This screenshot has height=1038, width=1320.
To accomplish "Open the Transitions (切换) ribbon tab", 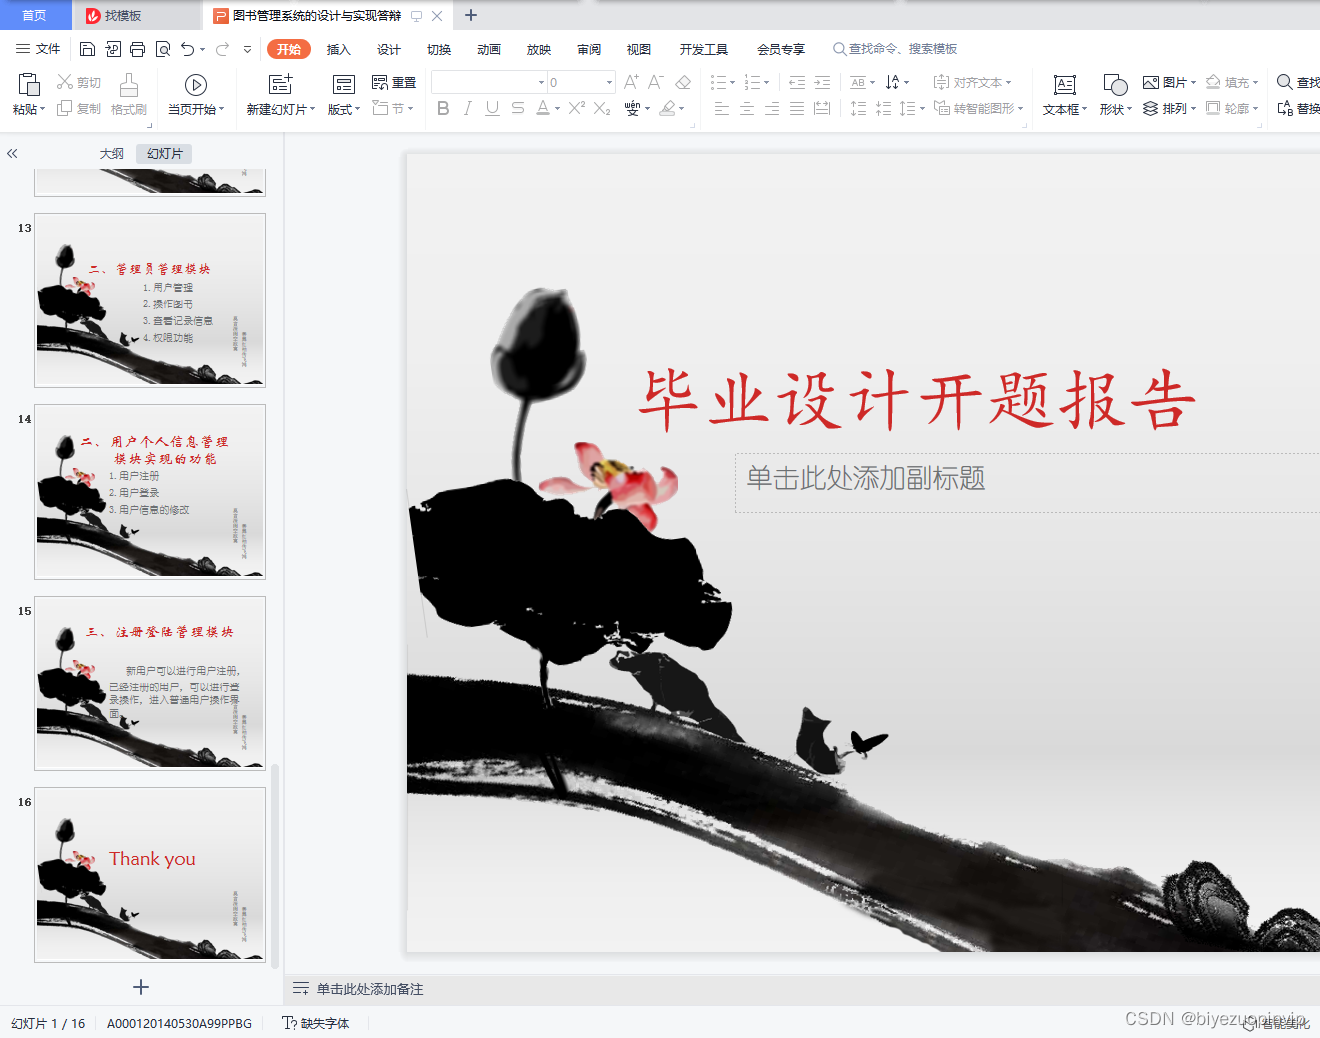I will click(439, 49).
